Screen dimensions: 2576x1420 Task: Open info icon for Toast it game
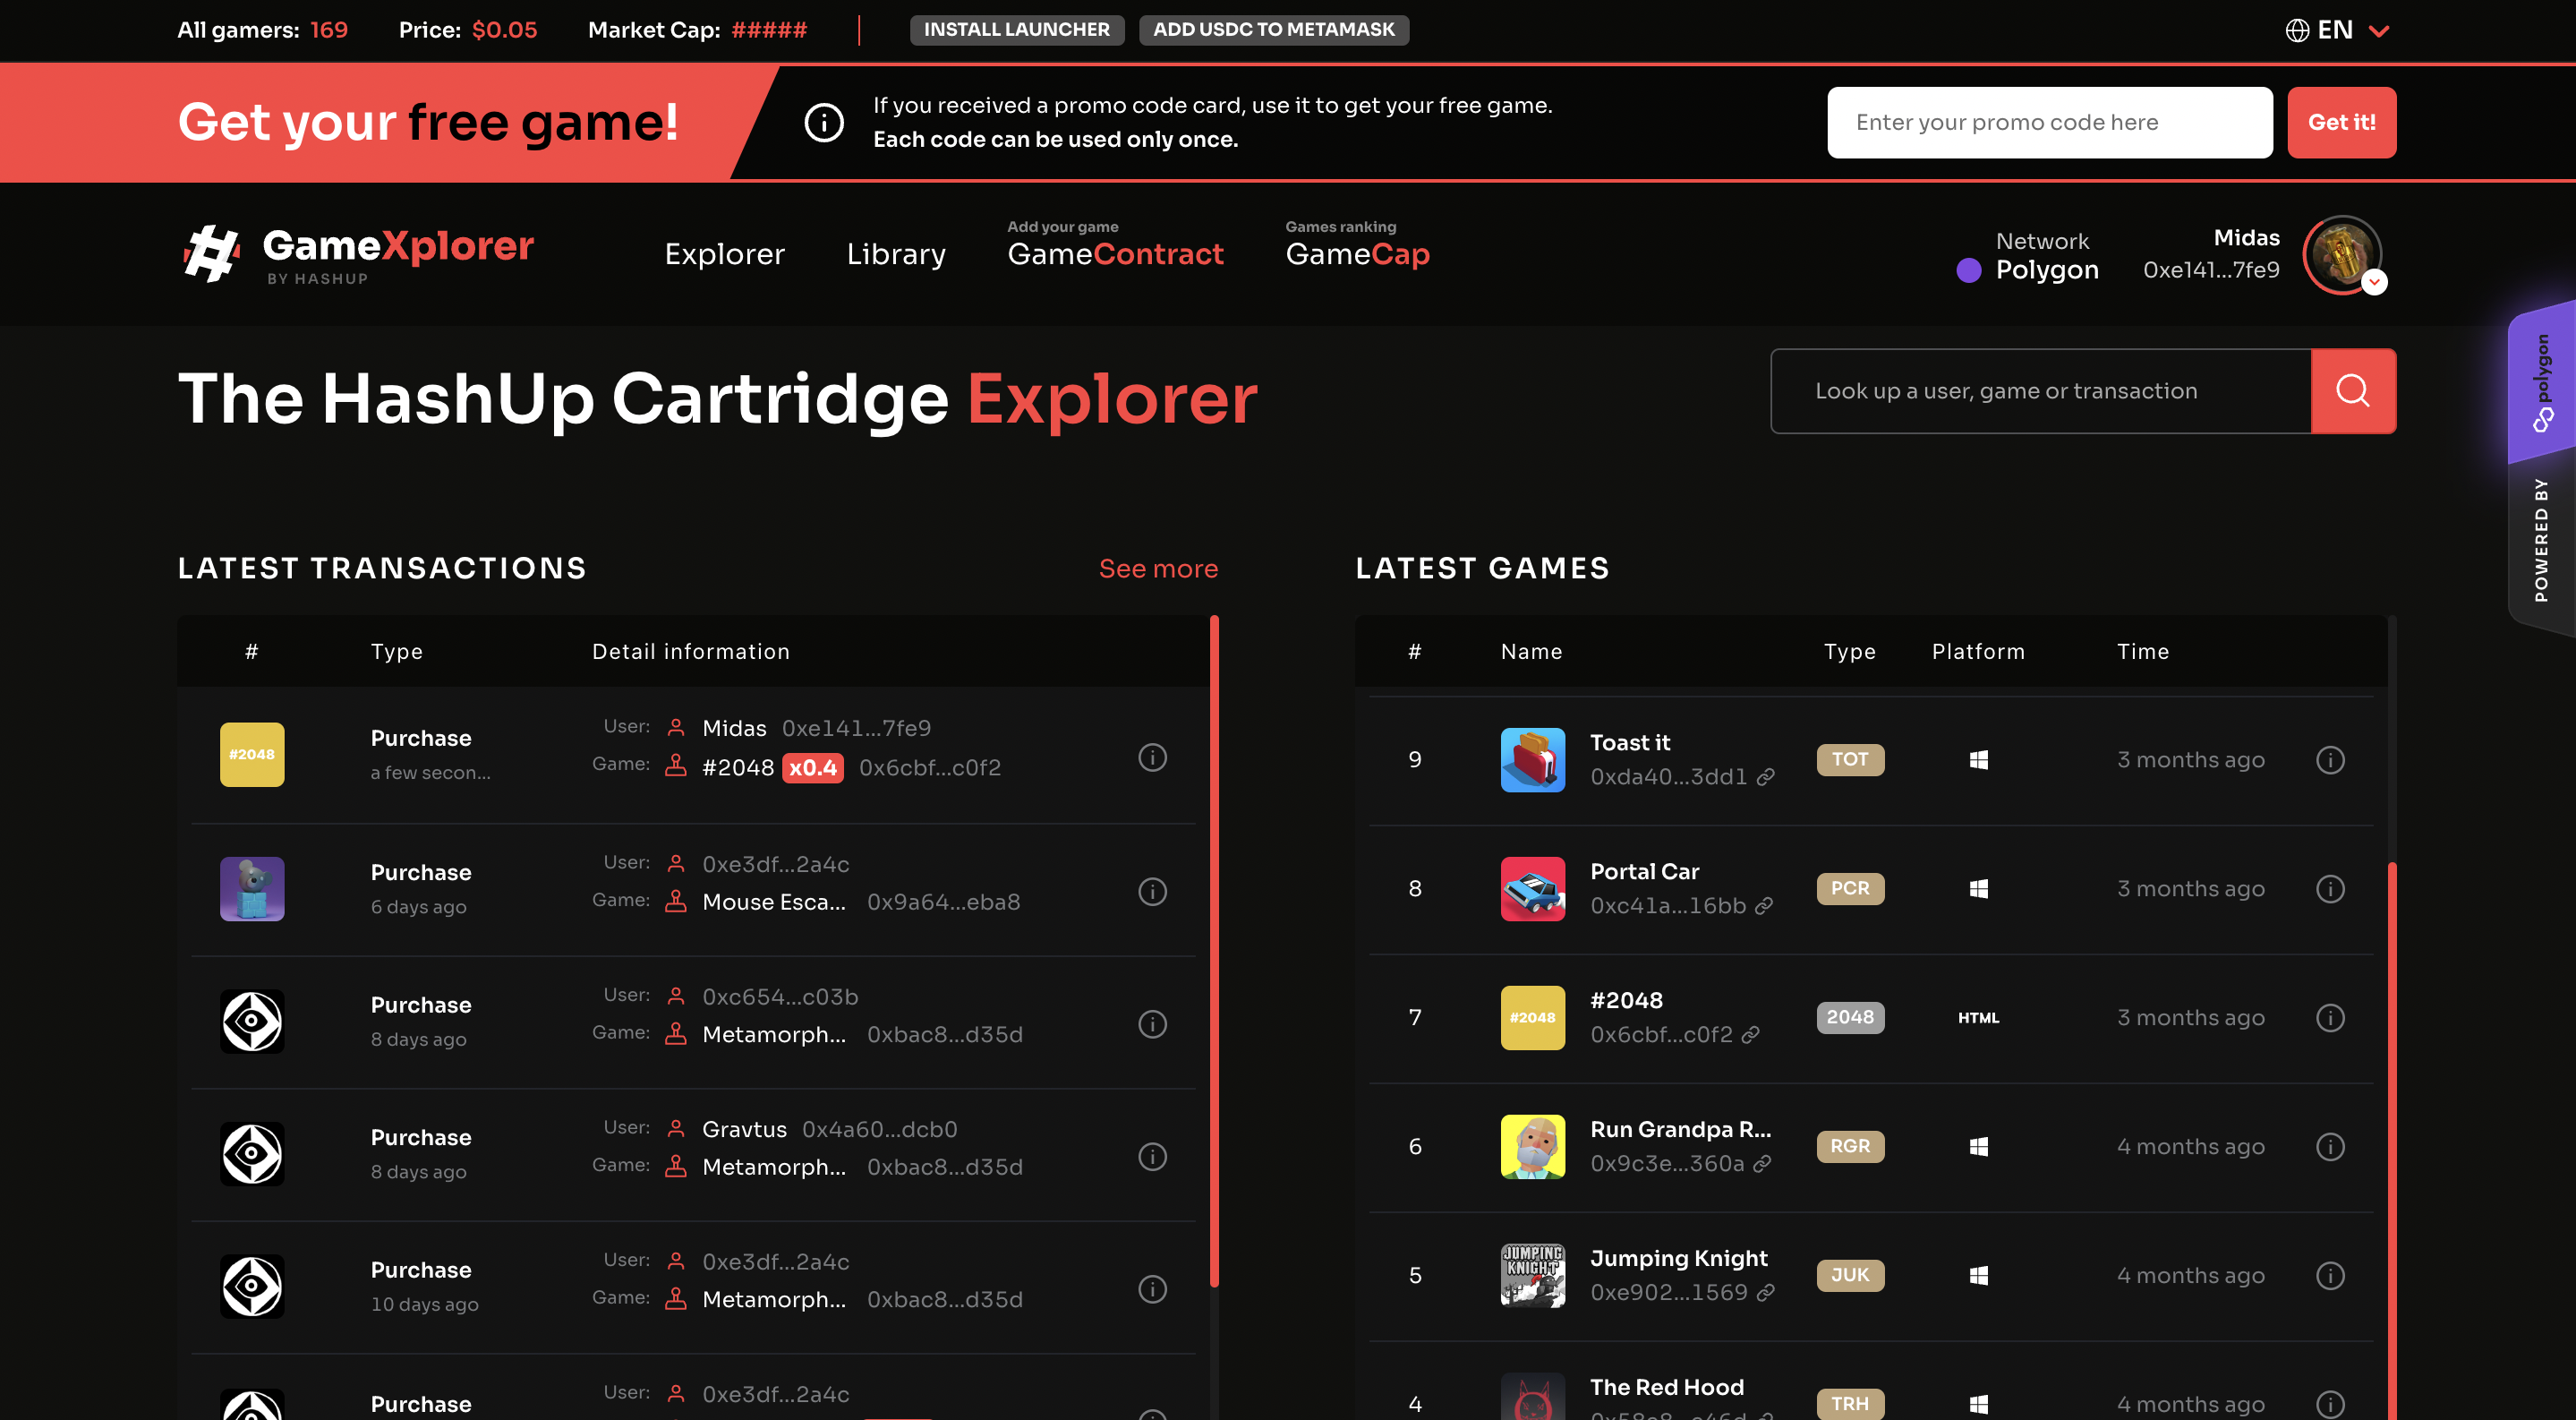[x=2330, y=760]
